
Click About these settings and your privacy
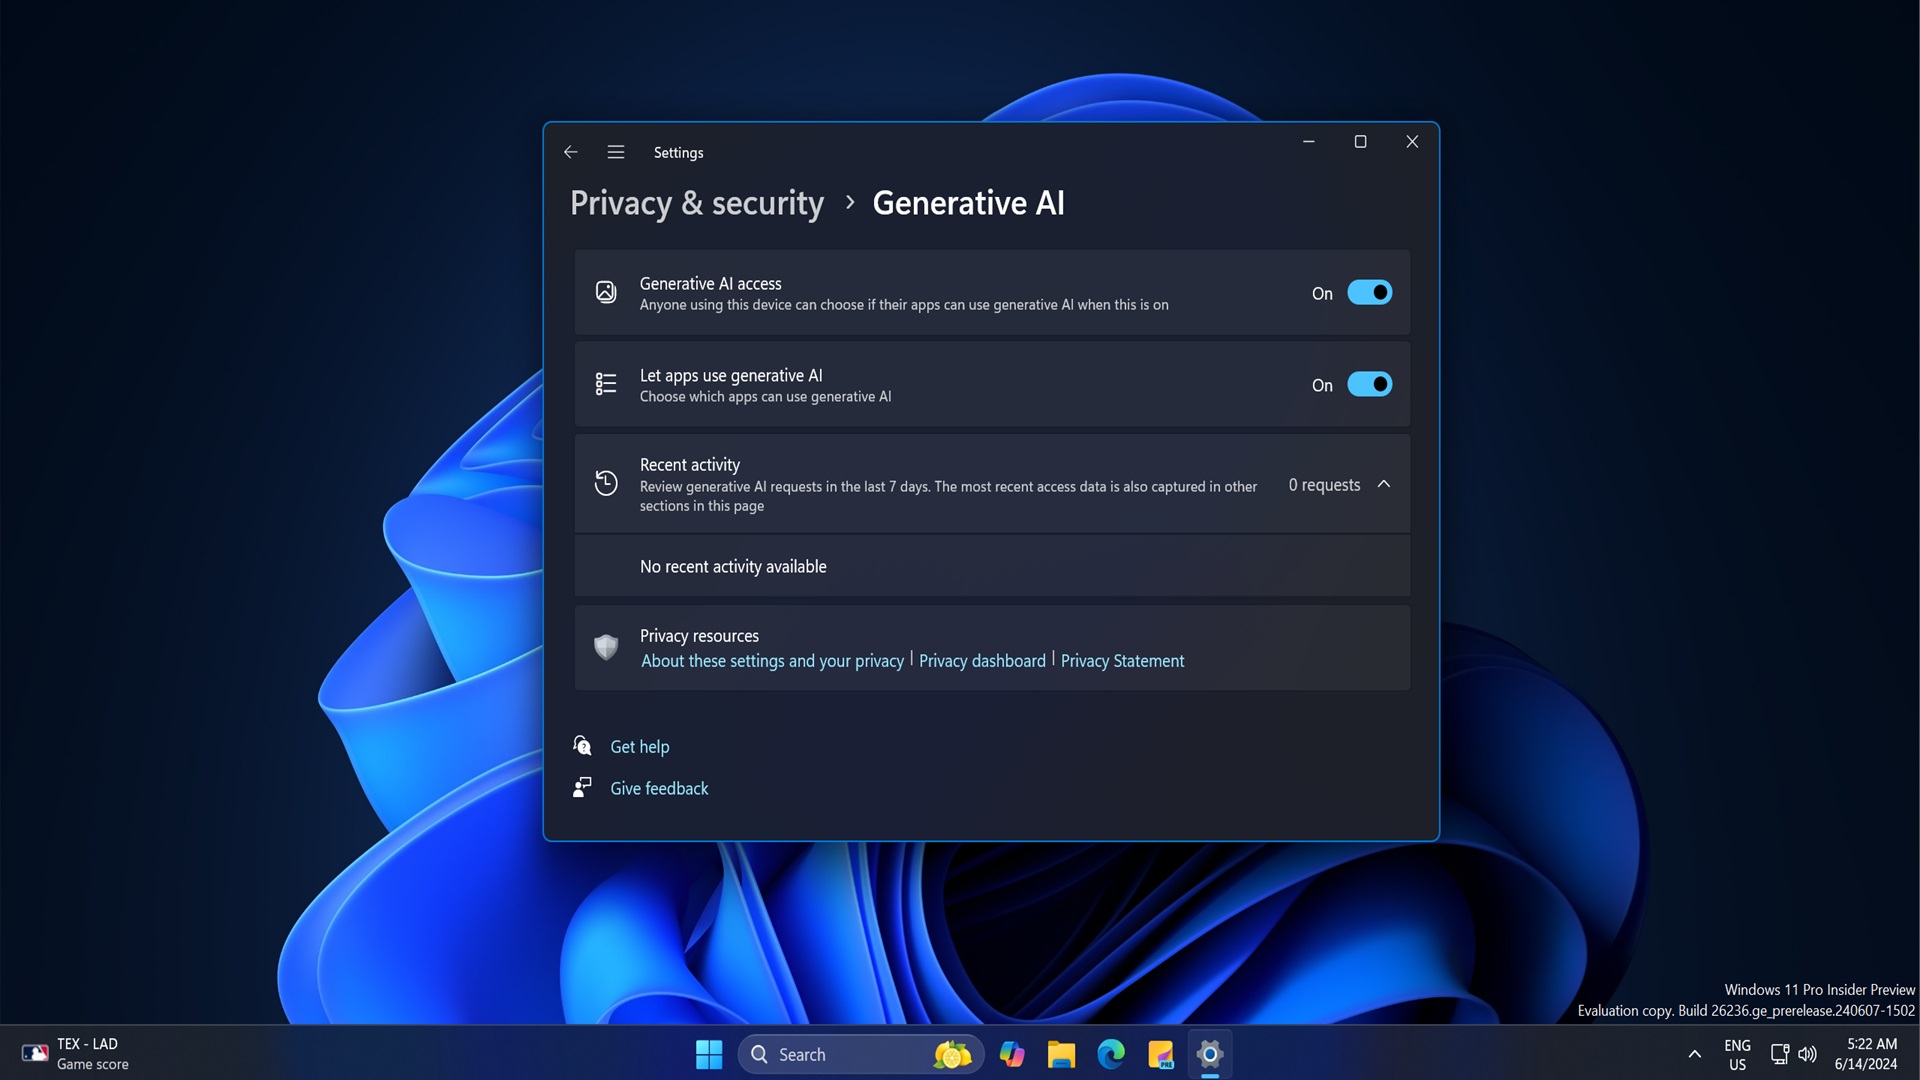click(771, 659)
